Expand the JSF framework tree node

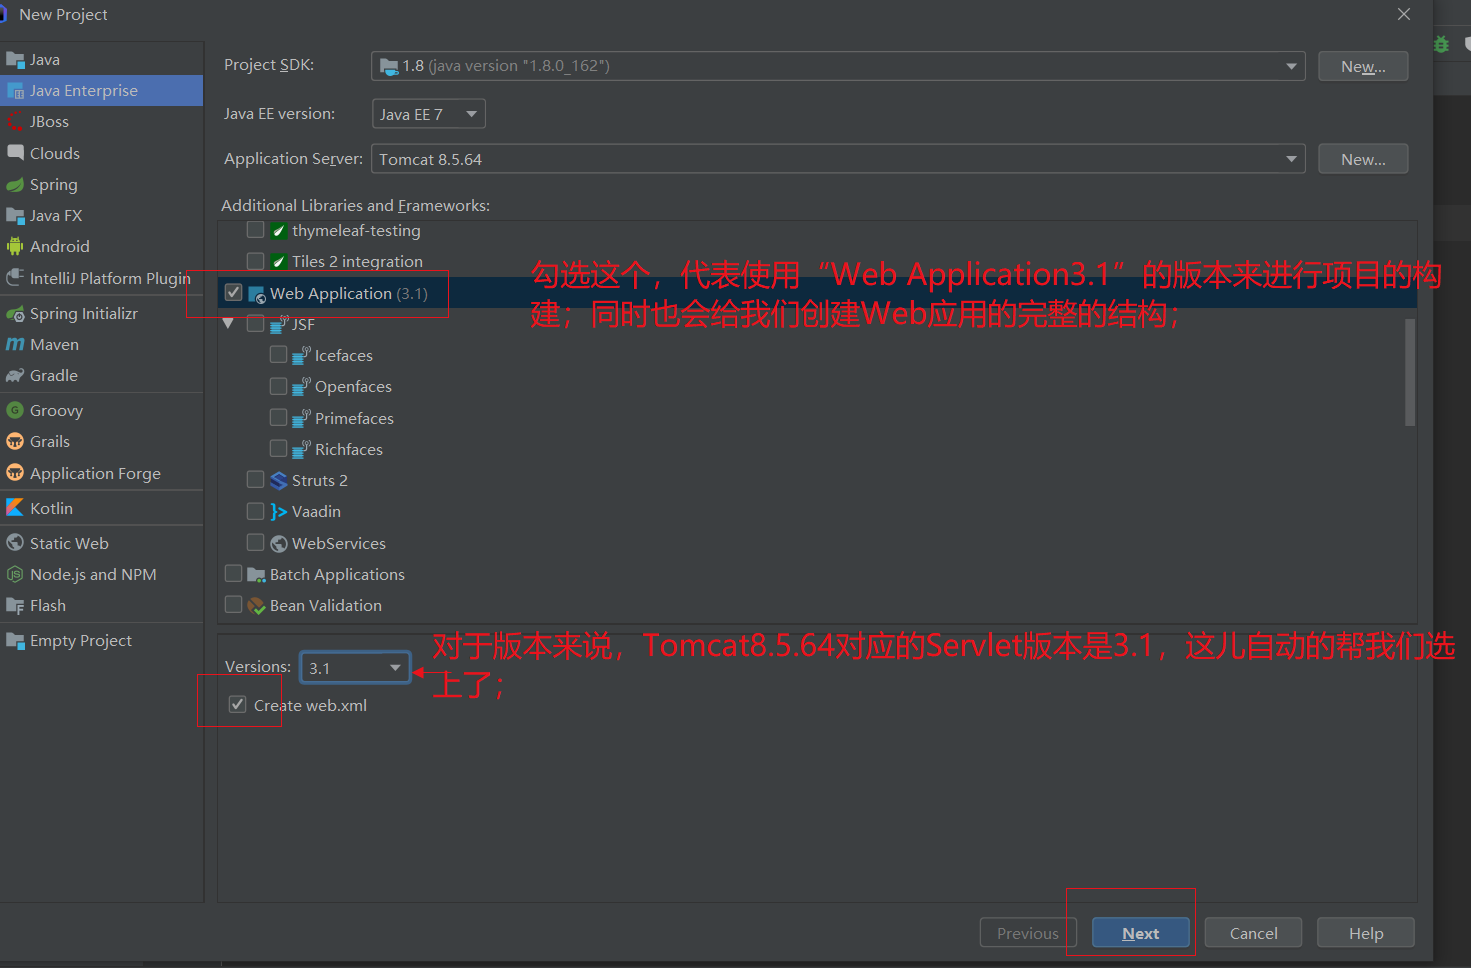coord(228,322)
